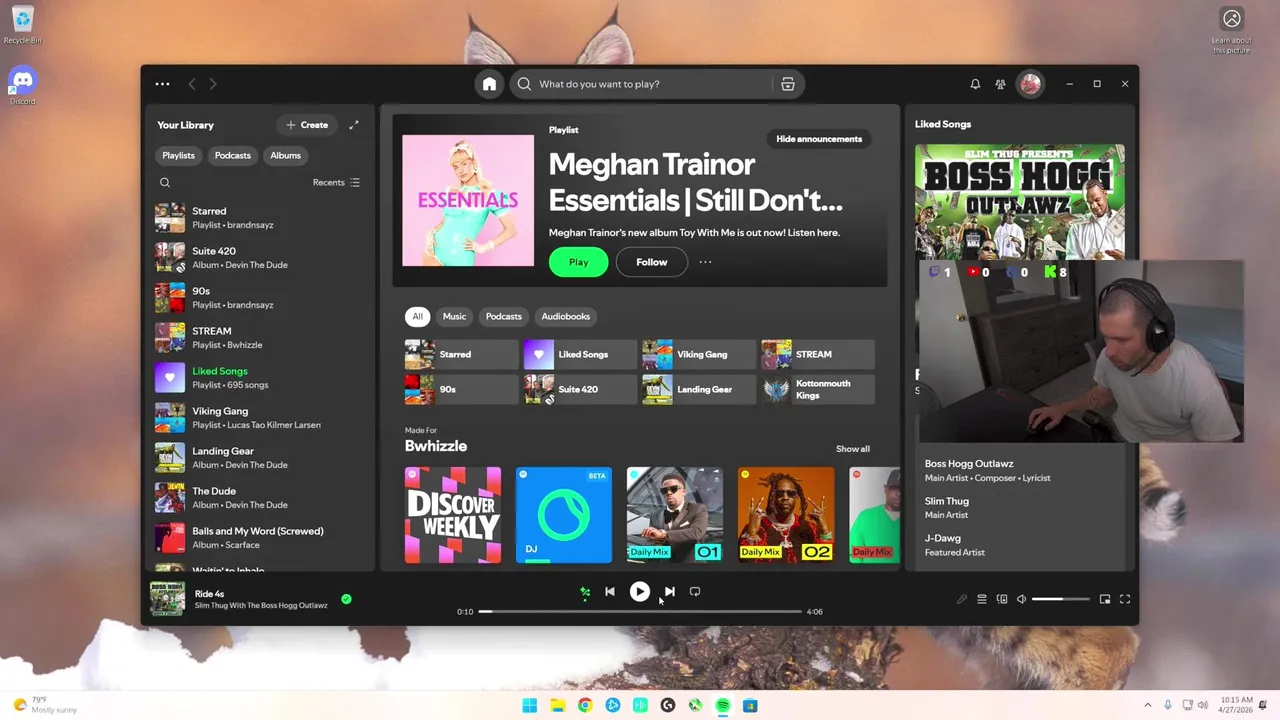Open the three-dot app menu
The height and width of the screenshot is (720, 1280).
click(162, 84)
